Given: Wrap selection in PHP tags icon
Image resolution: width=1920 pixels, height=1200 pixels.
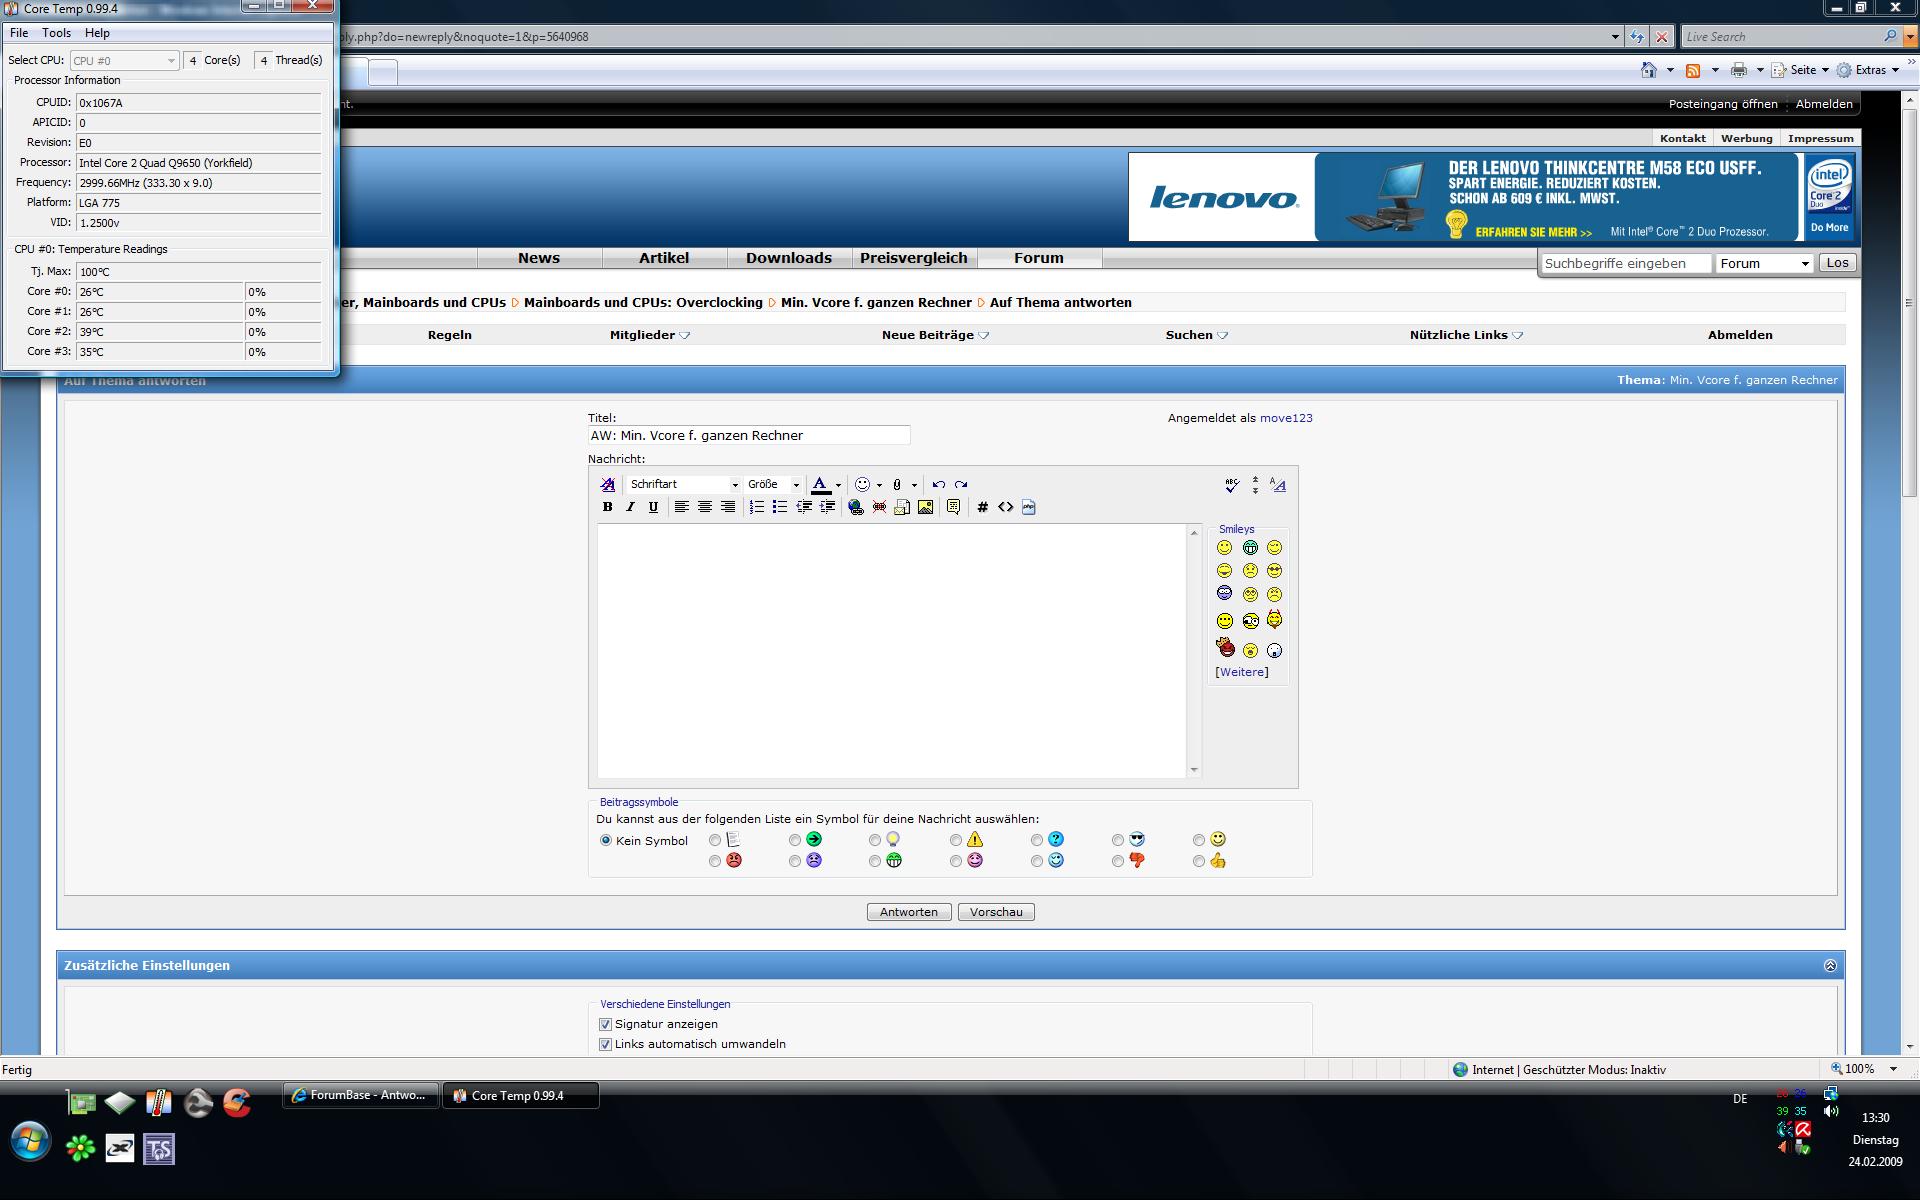Looking at the screenshot, I should (x=1029, y=507).
